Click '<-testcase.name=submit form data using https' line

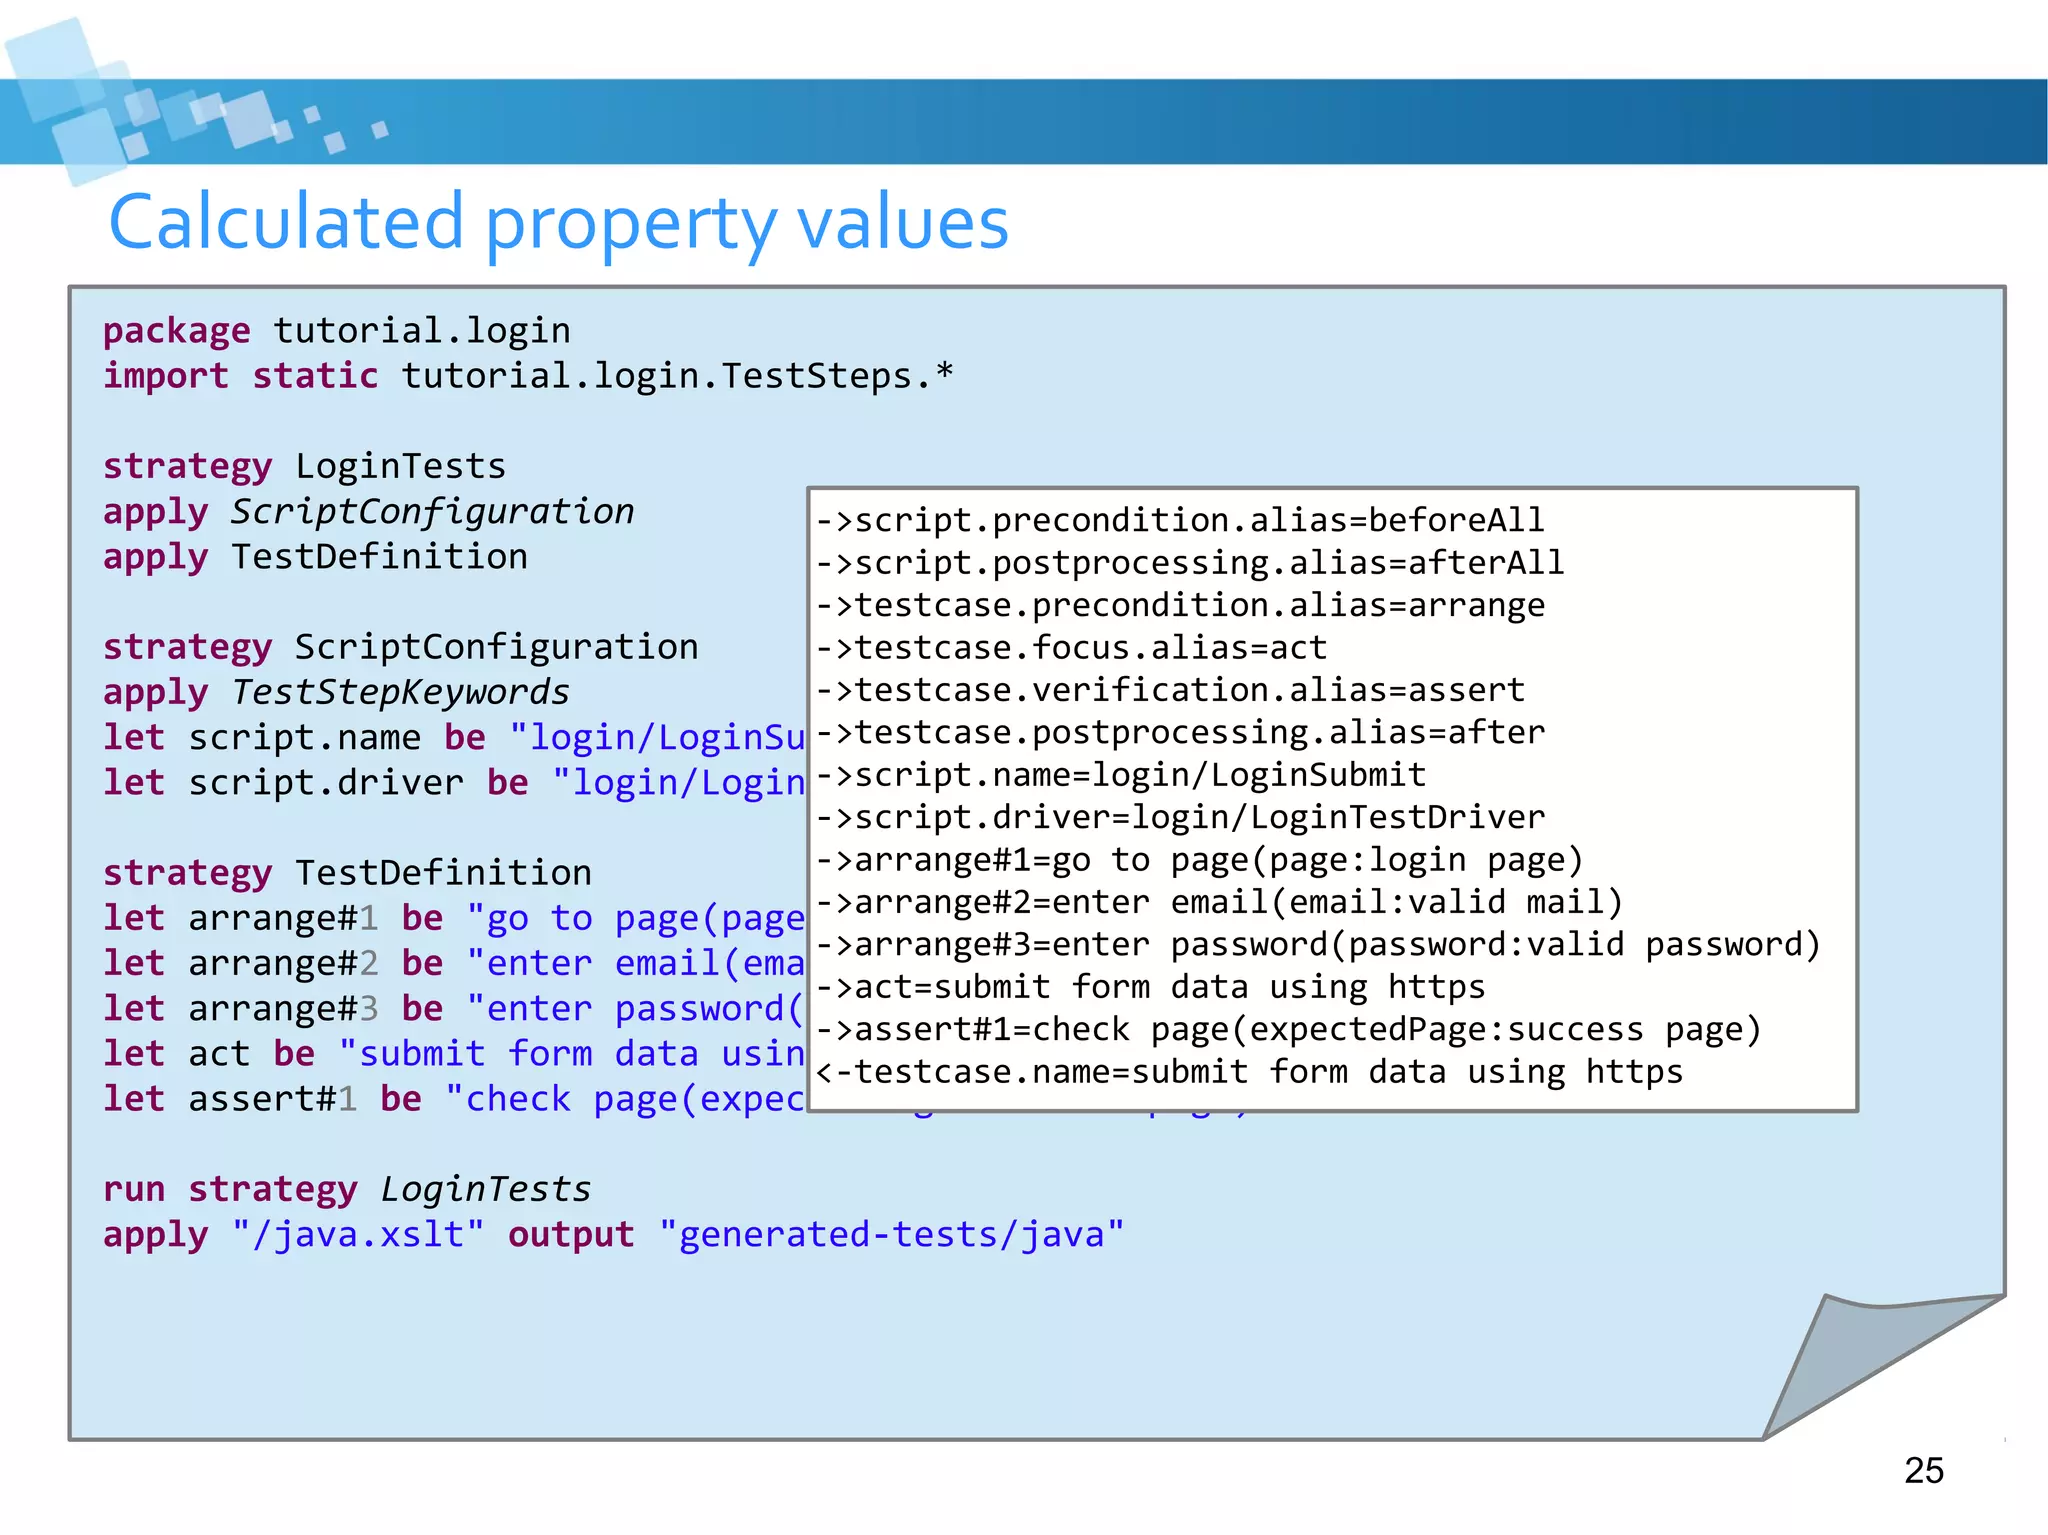[x=1250, y=1073]
